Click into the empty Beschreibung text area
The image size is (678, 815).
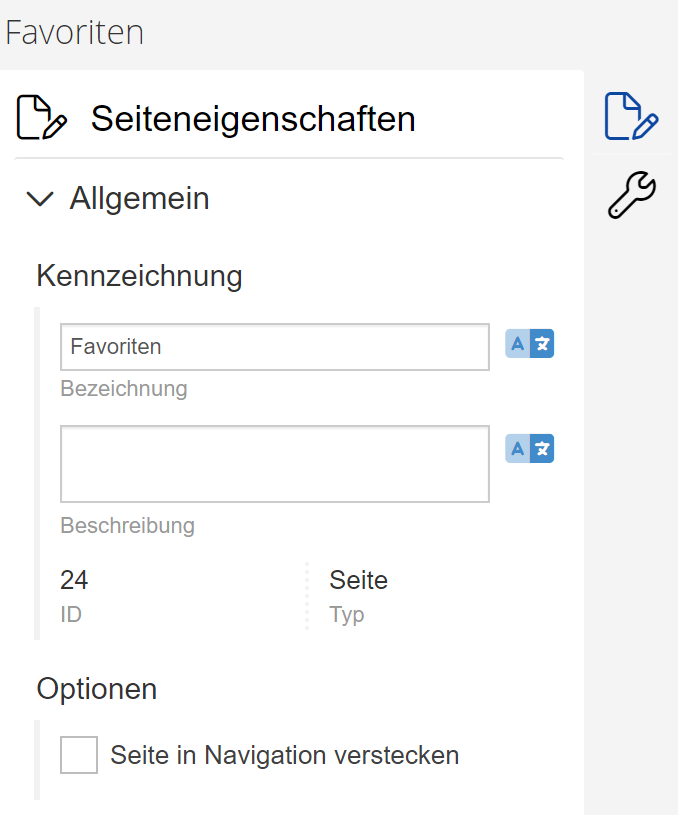point(275,464)
